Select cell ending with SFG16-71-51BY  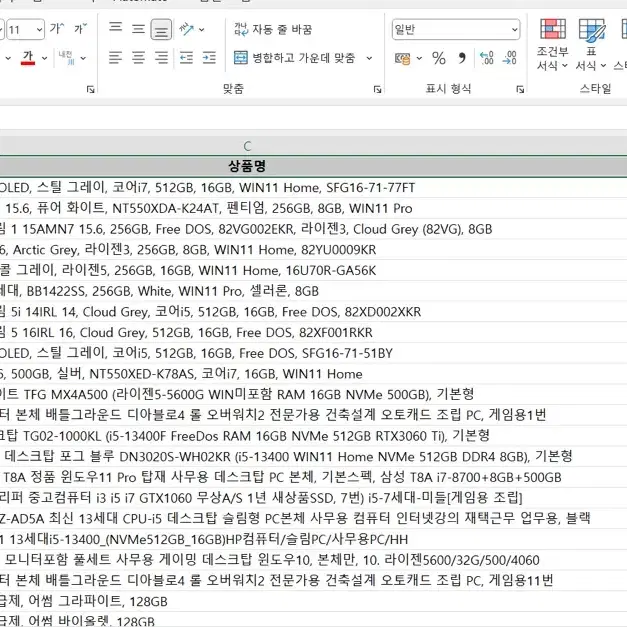pos(314,353)
